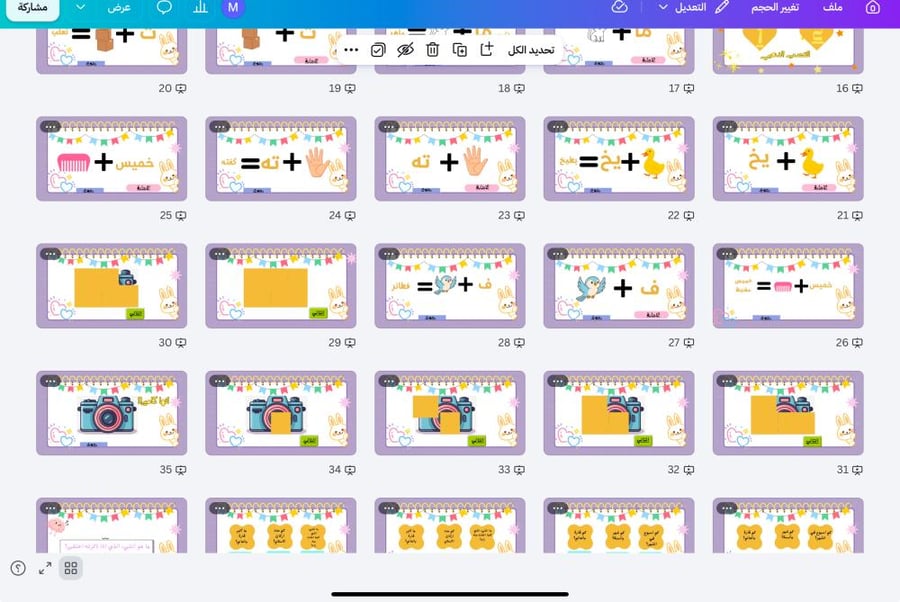Viewport: 900px width, 602px height.
Task: Open the comments speech bubble icon
Action: 164,7
